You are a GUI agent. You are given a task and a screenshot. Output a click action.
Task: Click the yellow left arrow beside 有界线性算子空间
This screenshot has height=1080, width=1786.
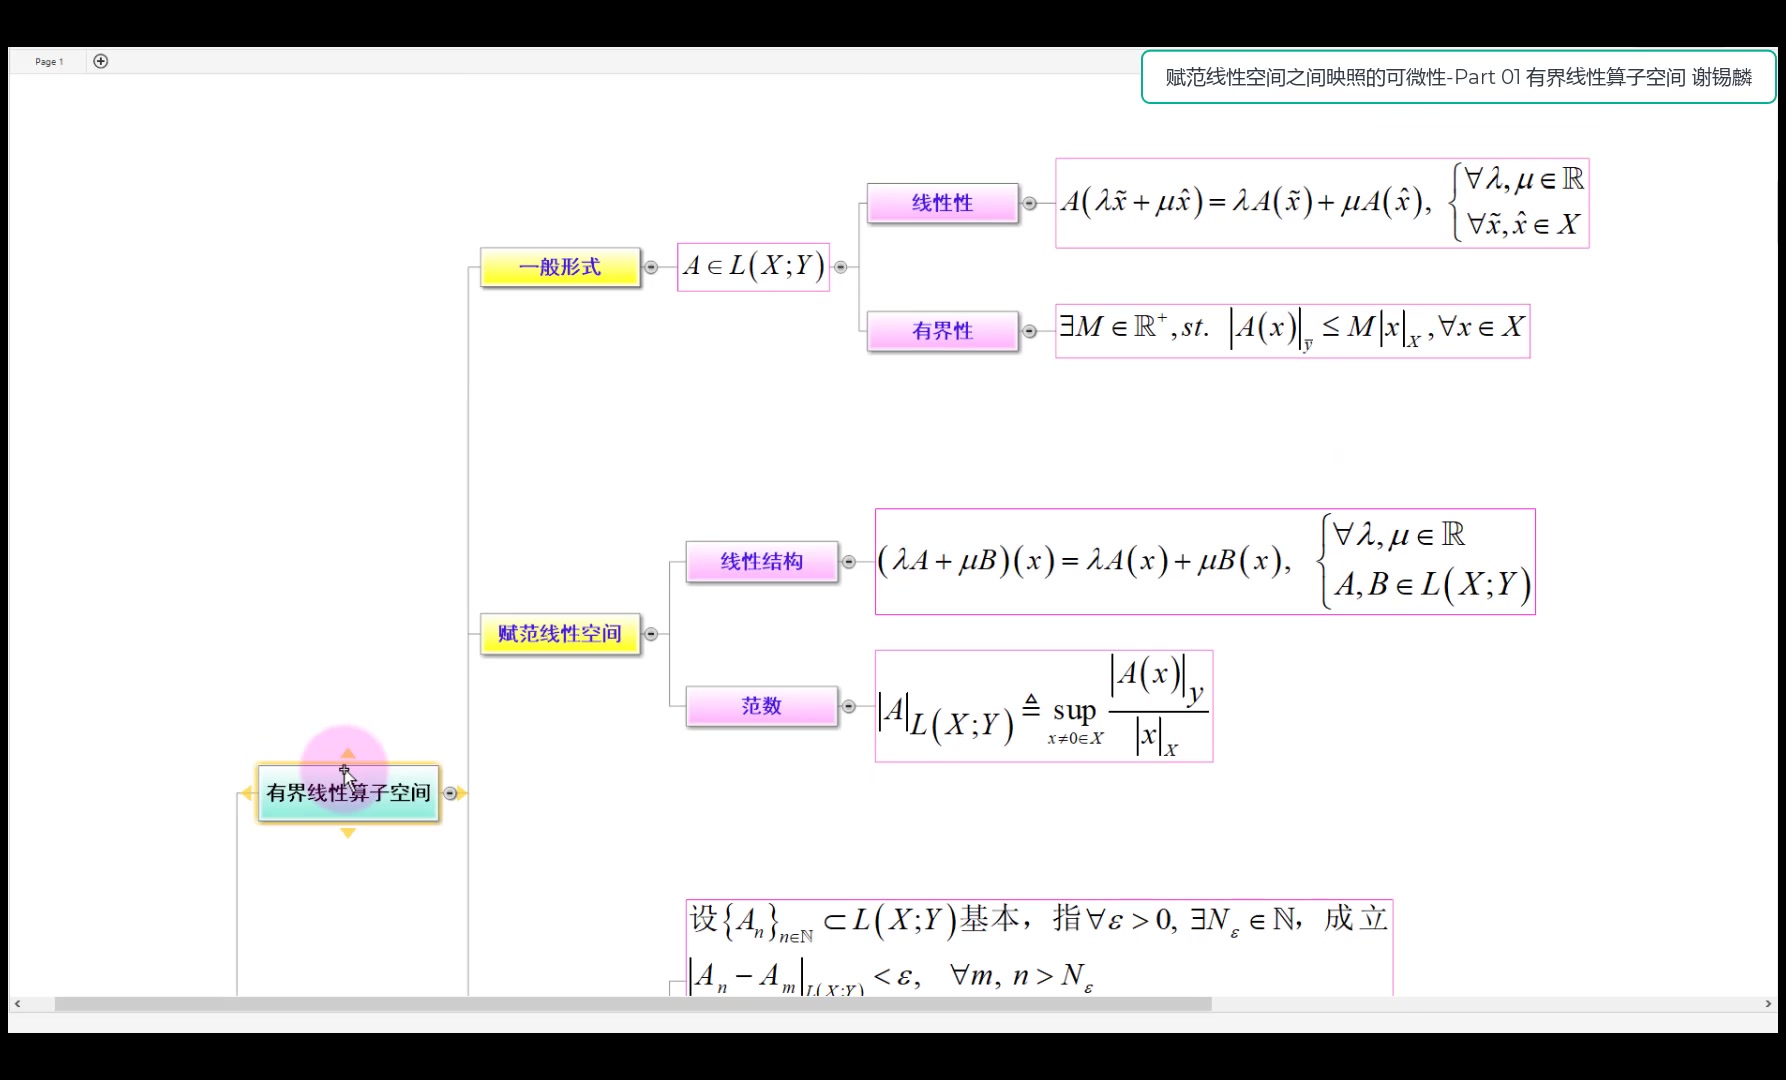pyautogui.click(x=246, y=793)
